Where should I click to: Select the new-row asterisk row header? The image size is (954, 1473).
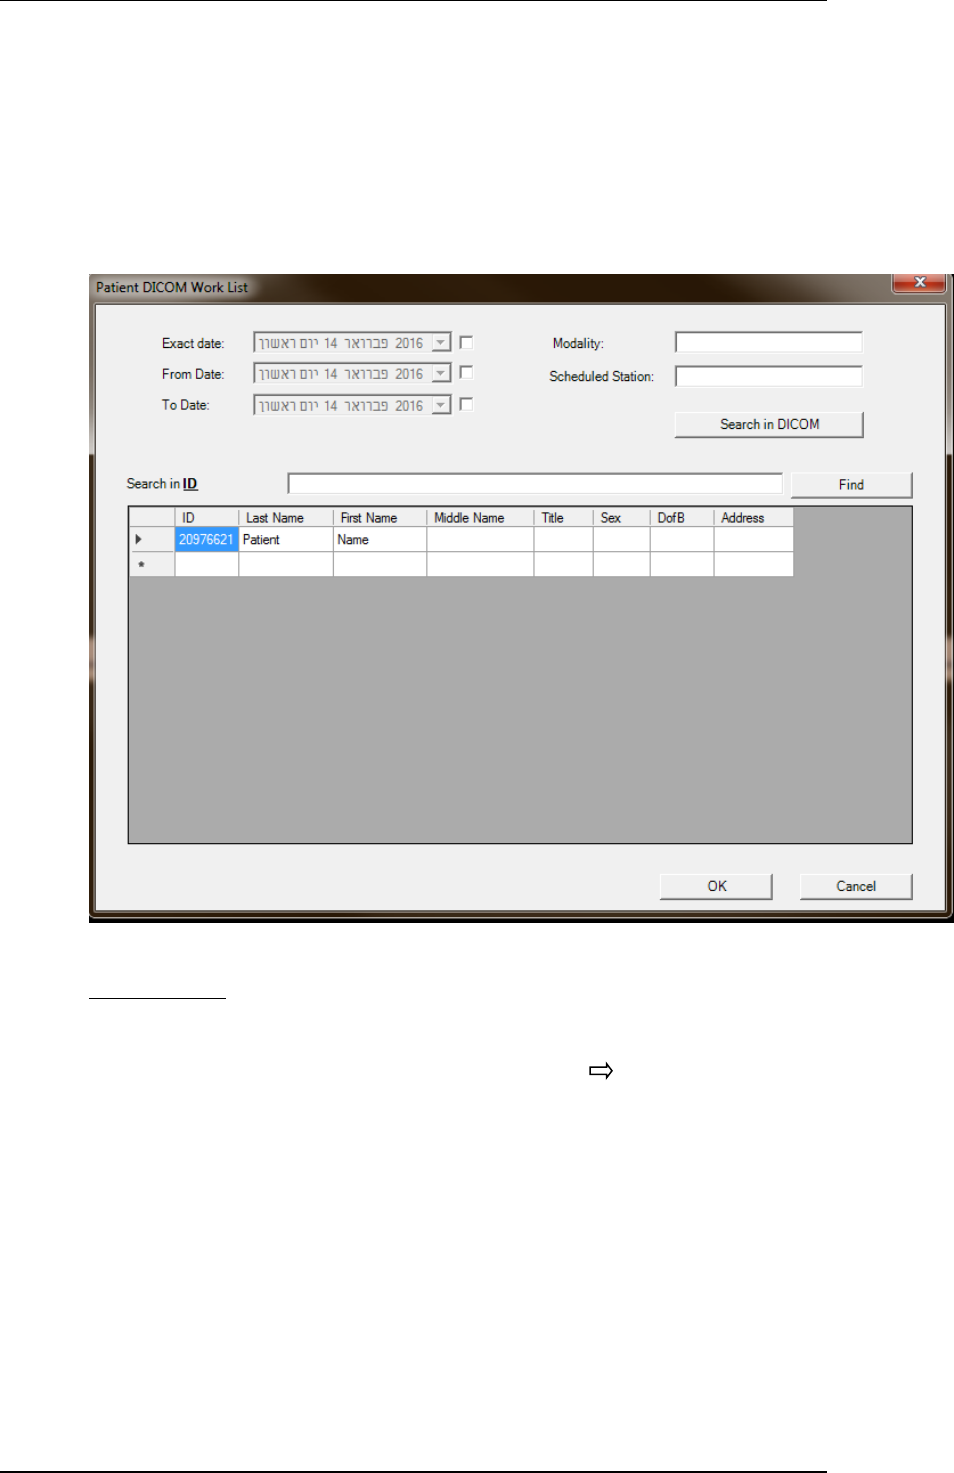[152, 564]
